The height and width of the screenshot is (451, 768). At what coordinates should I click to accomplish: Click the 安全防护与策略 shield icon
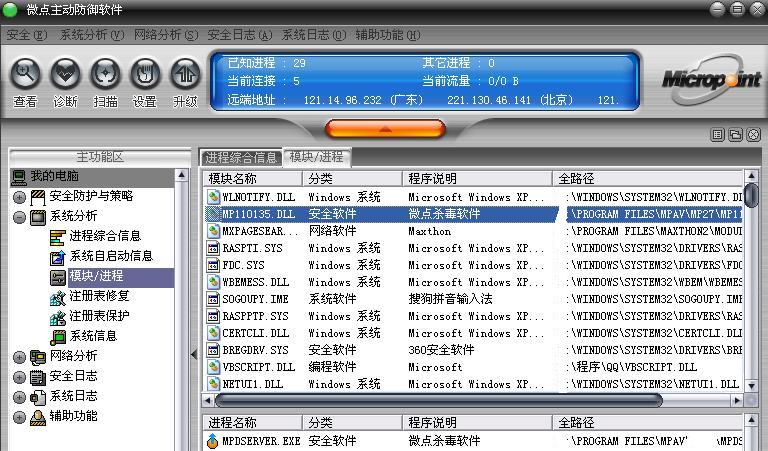pyautogui.click(x=38, y=197)
